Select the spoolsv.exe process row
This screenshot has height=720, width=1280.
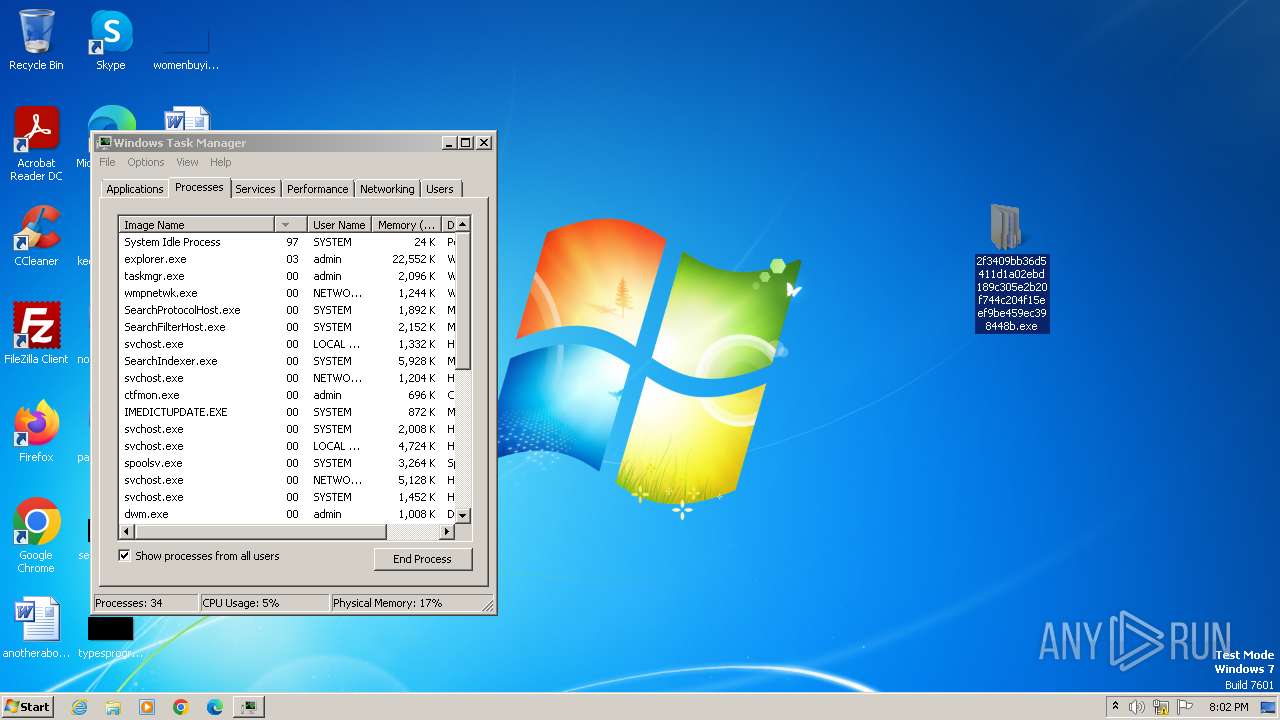287,463
